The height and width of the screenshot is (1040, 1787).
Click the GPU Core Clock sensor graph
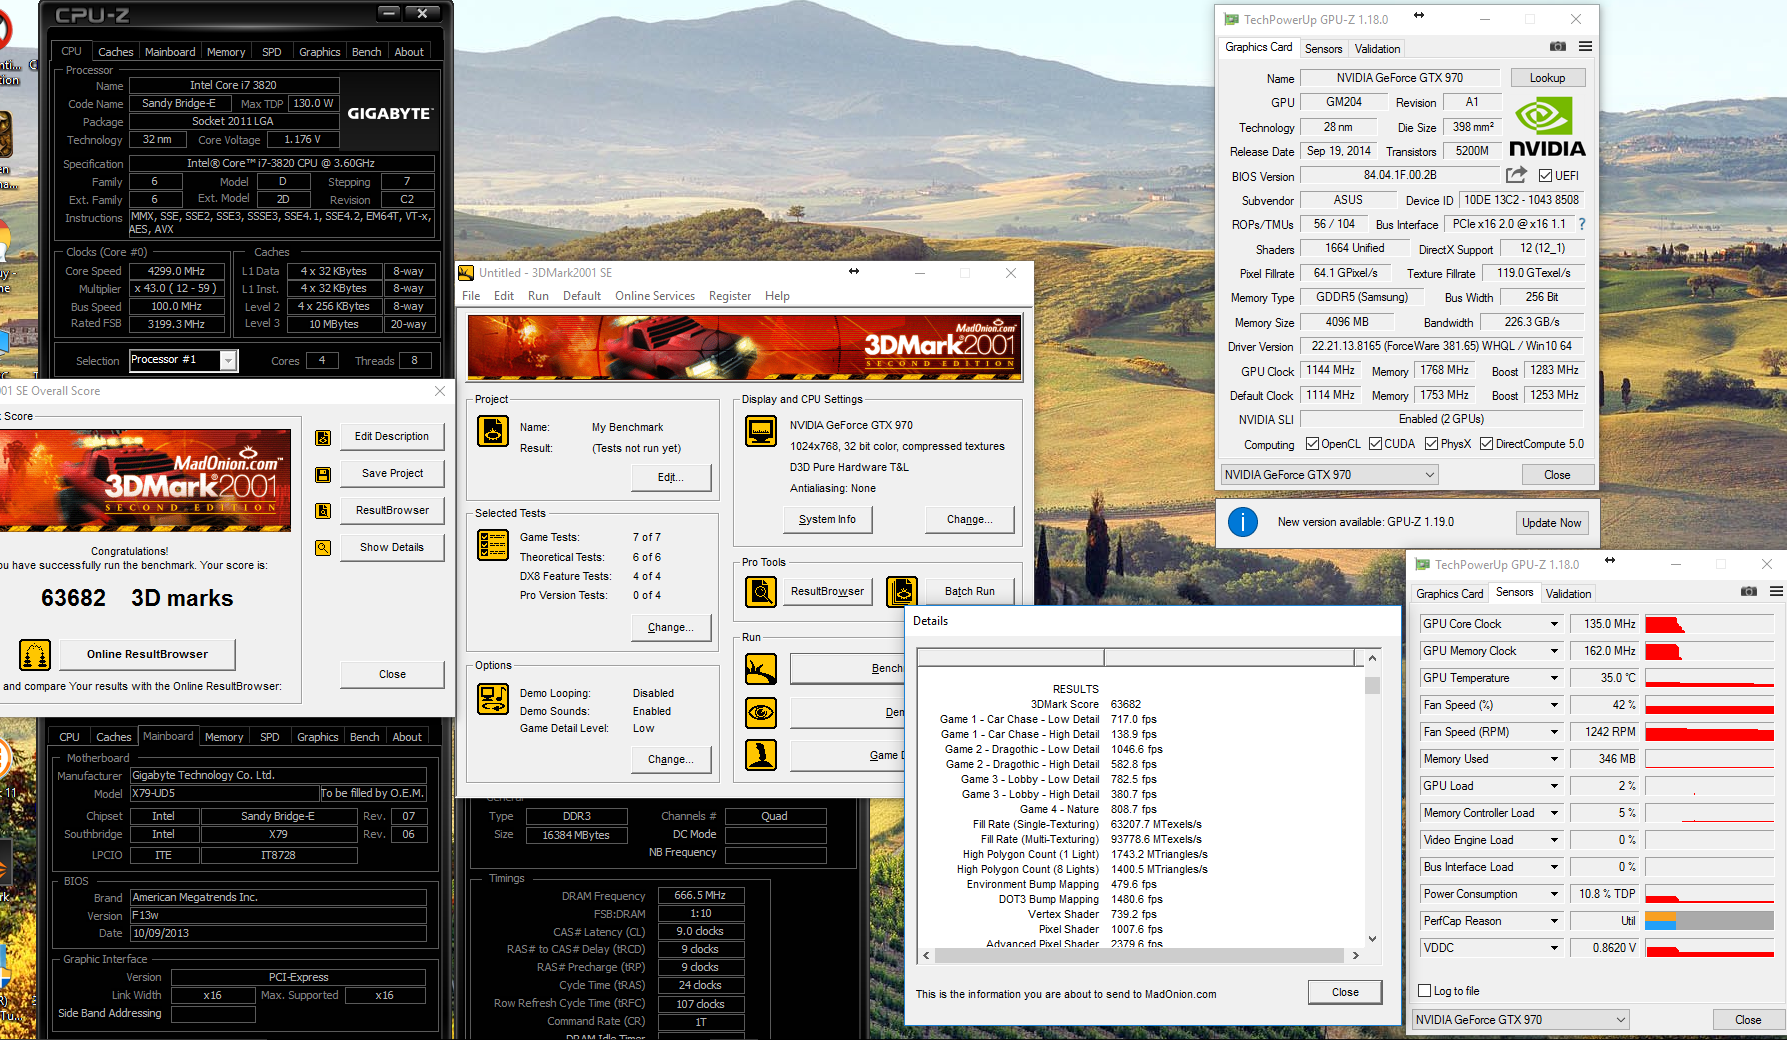(x=1709, y=624)
